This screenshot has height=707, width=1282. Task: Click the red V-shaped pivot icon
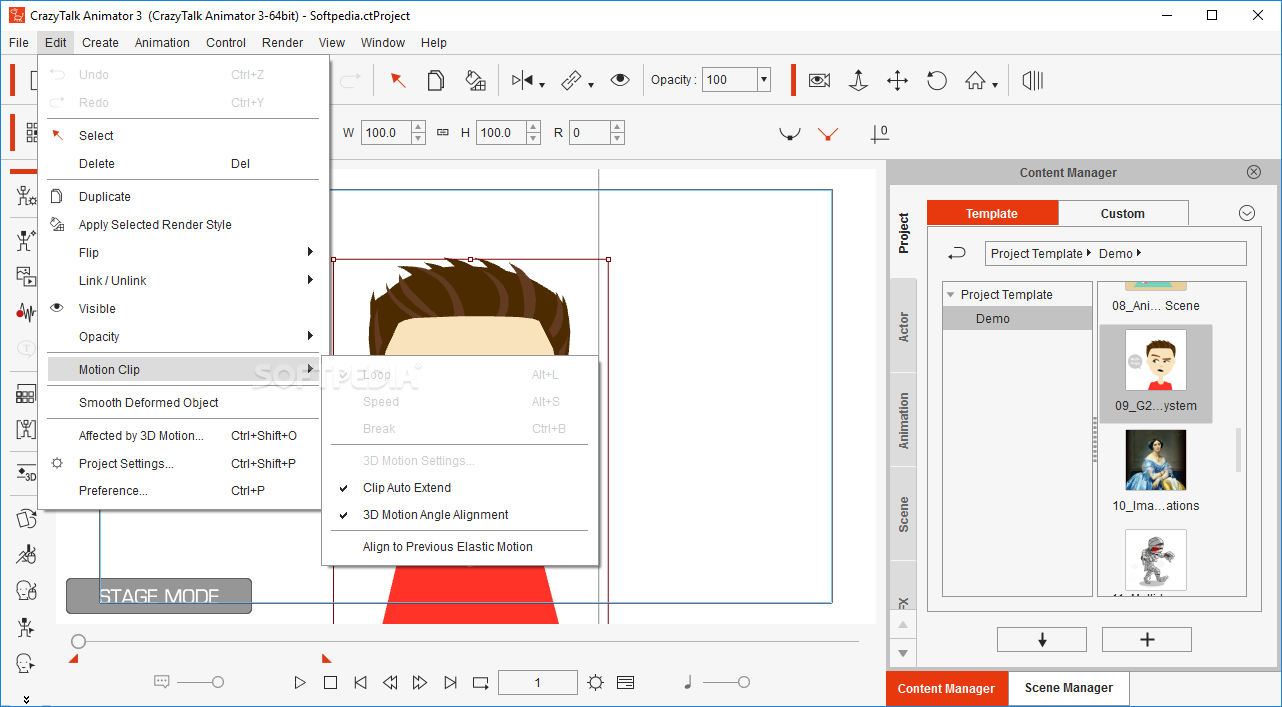point(827,133)
